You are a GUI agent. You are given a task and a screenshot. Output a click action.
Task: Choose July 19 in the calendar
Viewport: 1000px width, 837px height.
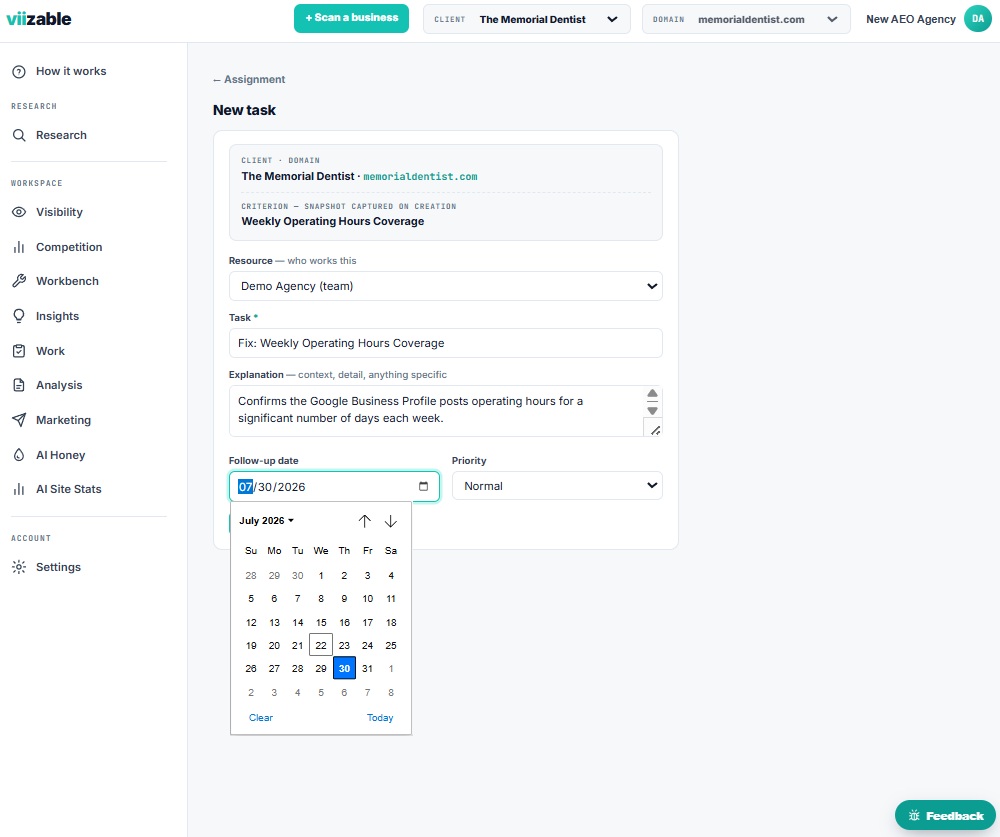pos(251,646)
